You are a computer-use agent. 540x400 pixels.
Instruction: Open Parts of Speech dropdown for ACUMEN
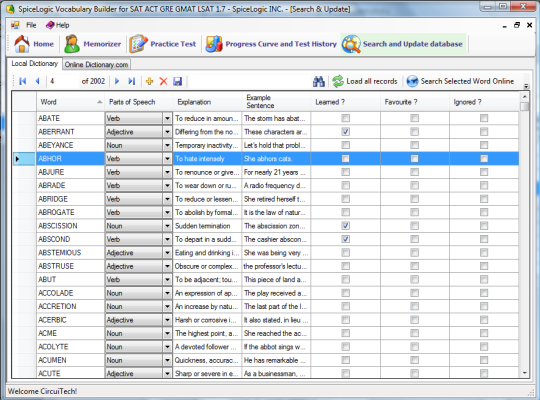click(167, 360)
